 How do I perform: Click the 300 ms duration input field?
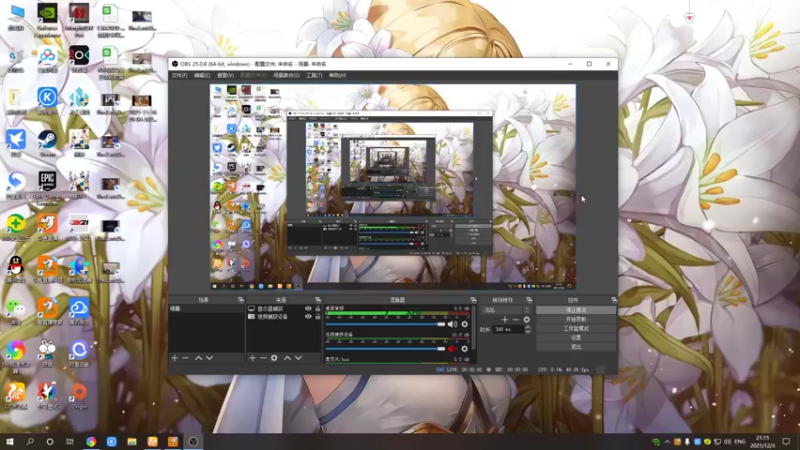click(x=508, y=330)
